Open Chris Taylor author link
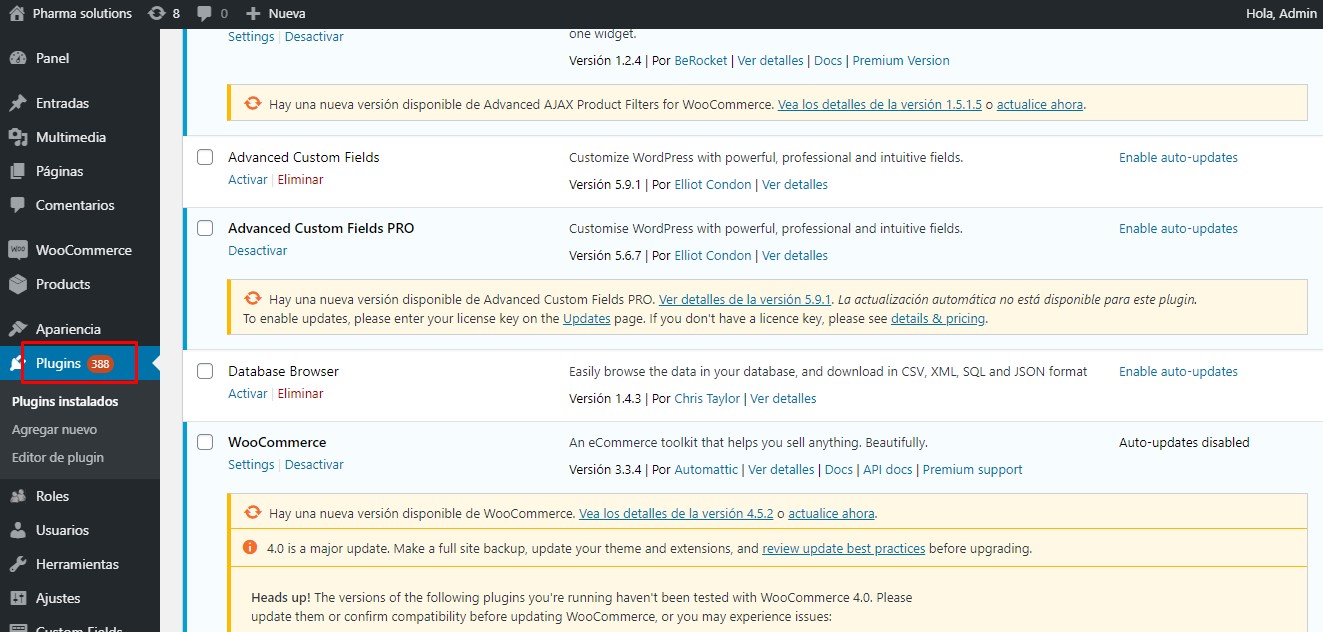1323x632 pixels. coord(707,399)
